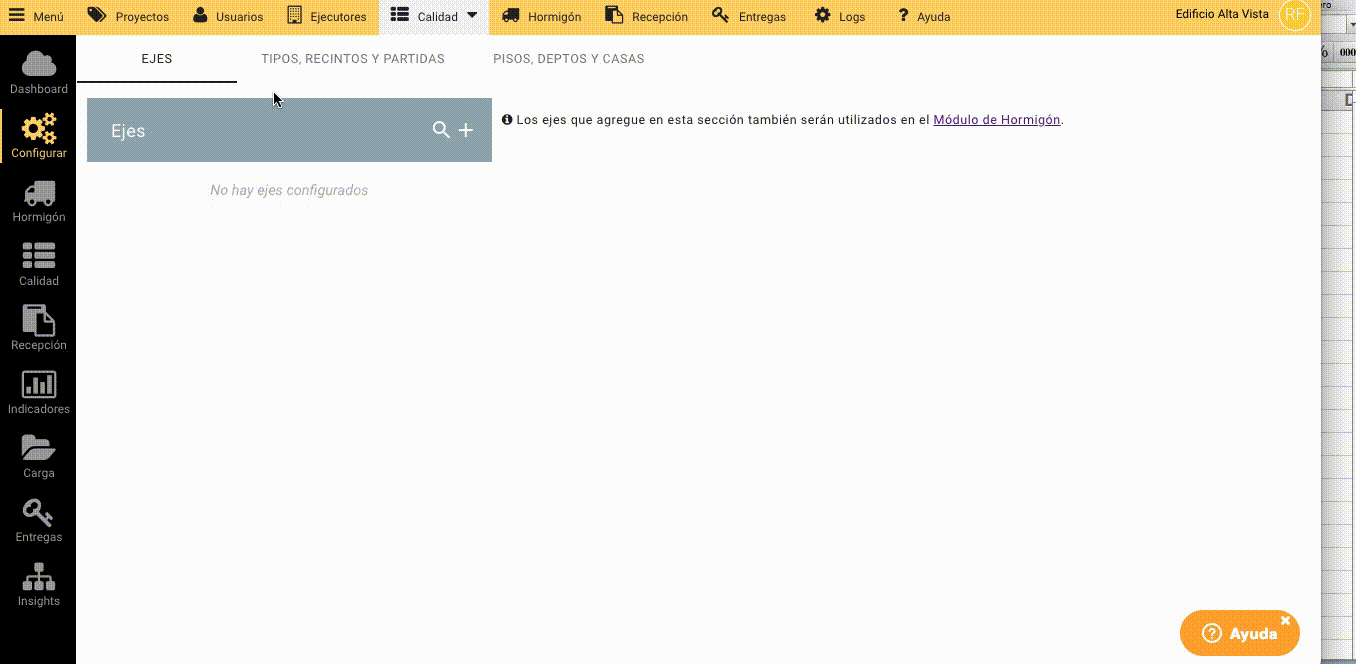
Task: Click the orange Ayuda help button
Action: coord(1238,633)
